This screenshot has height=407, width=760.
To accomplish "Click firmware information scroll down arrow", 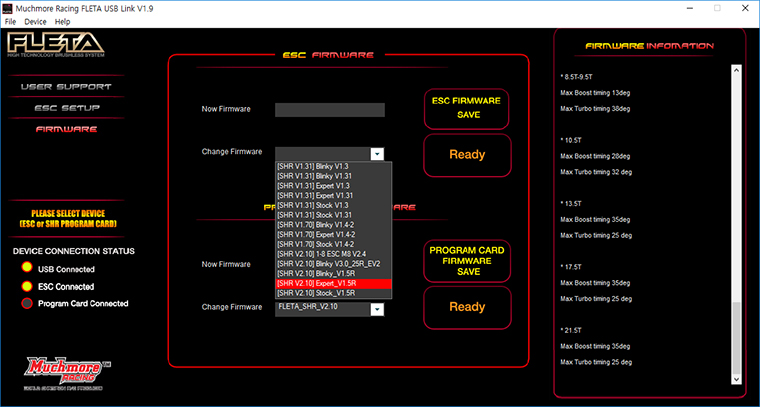I will point(736,379).
